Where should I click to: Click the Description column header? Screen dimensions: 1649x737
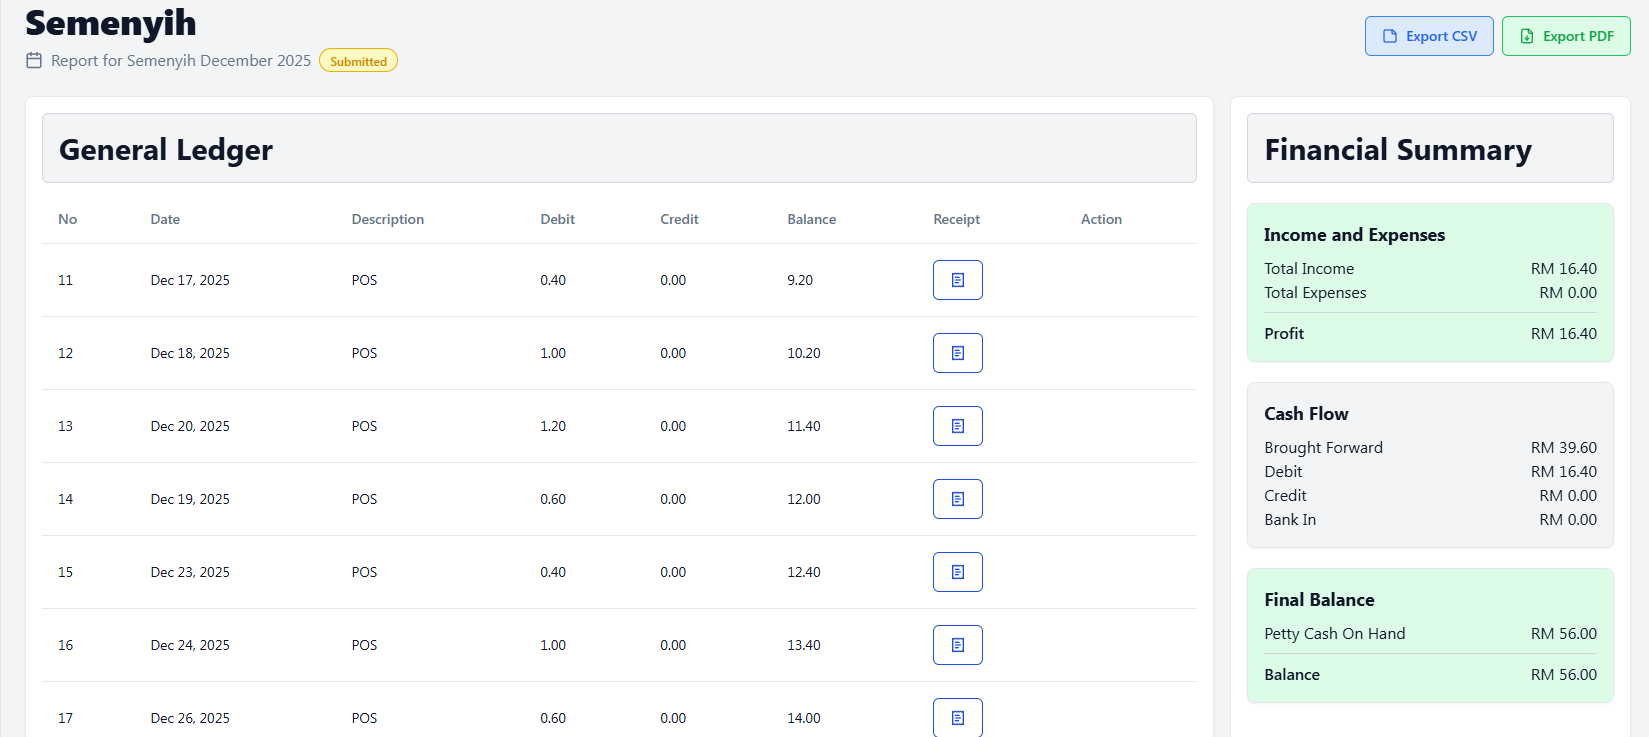(x=387, y=219)
